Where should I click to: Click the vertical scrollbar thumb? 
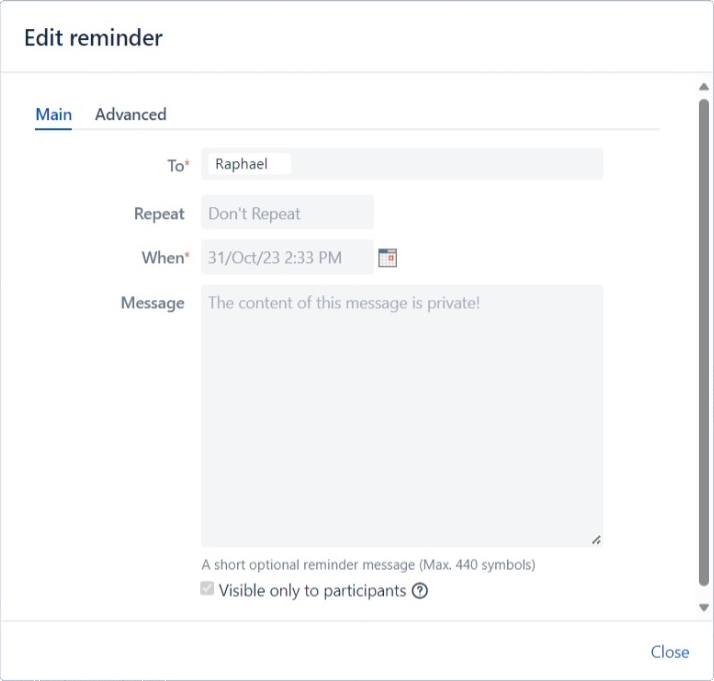point(704,340)
